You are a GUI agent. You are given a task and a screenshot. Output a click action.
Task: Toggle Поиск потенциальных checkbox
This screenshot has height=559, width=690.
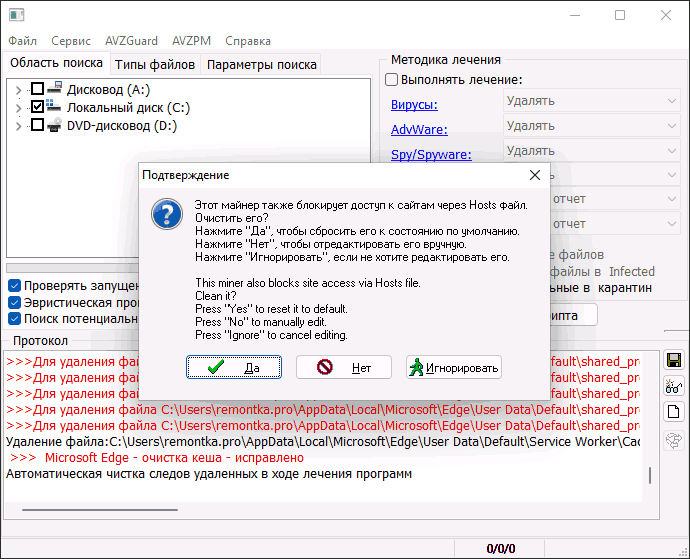(x=15, y=319)
